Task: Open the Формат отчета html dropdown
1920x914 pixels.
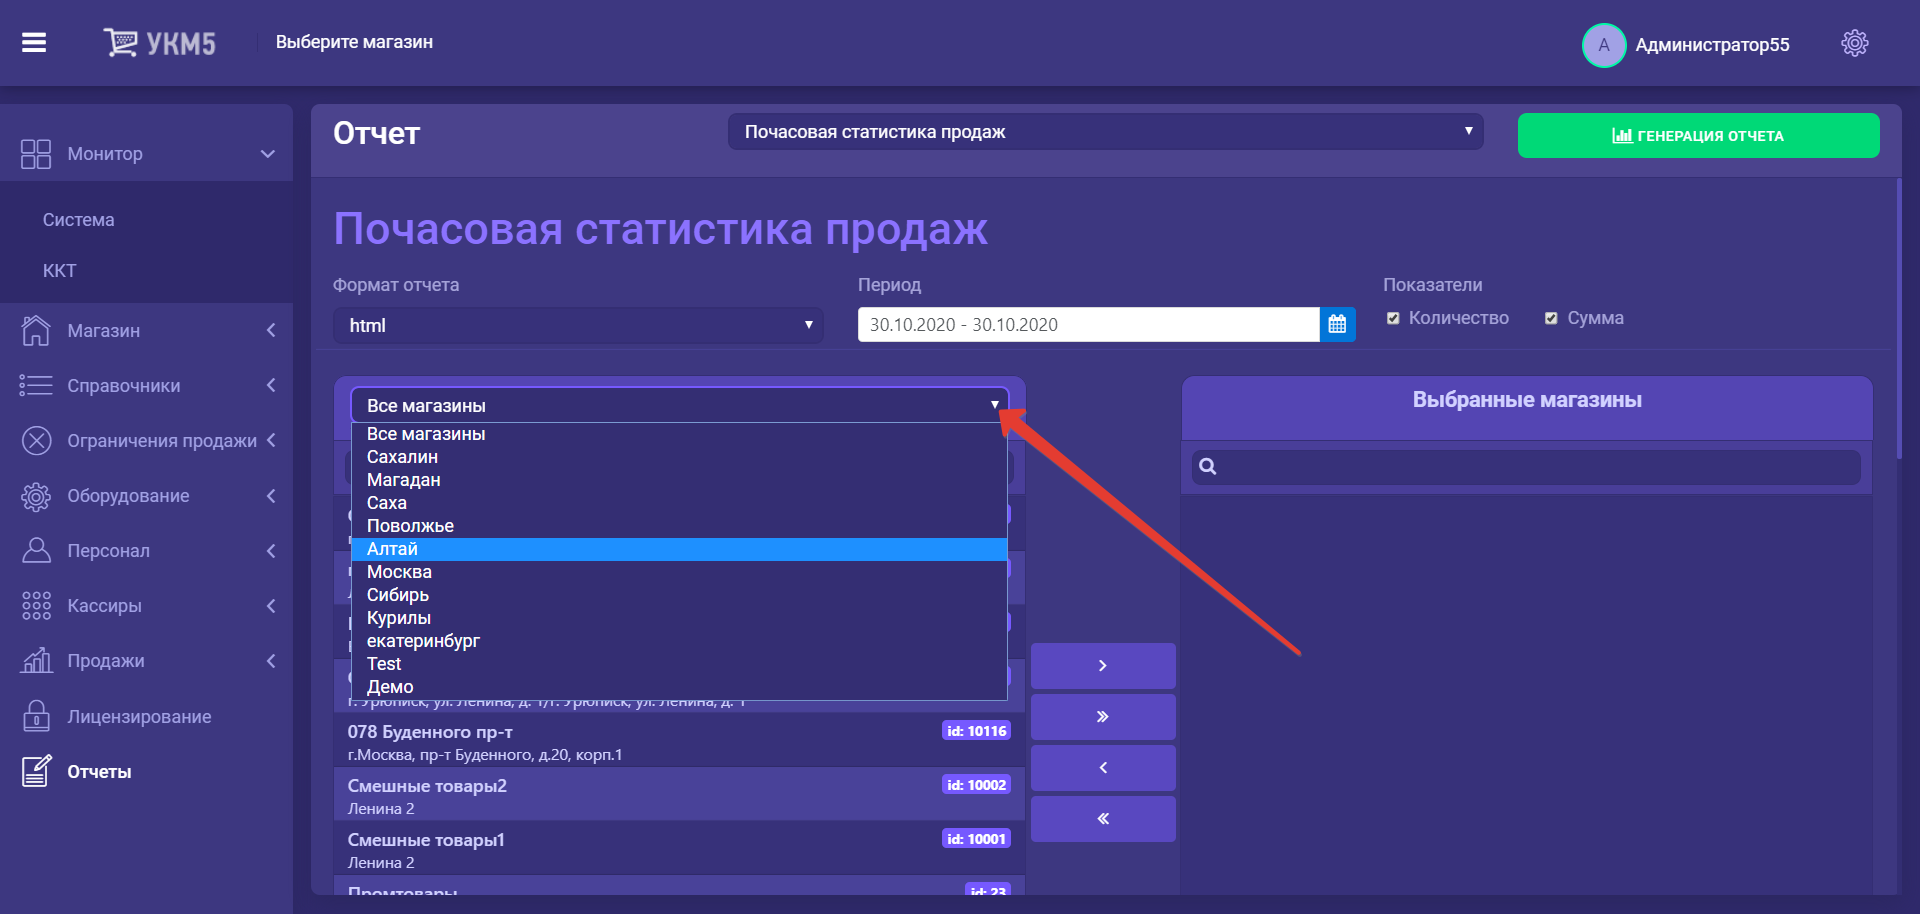Action: pos(578,325)
